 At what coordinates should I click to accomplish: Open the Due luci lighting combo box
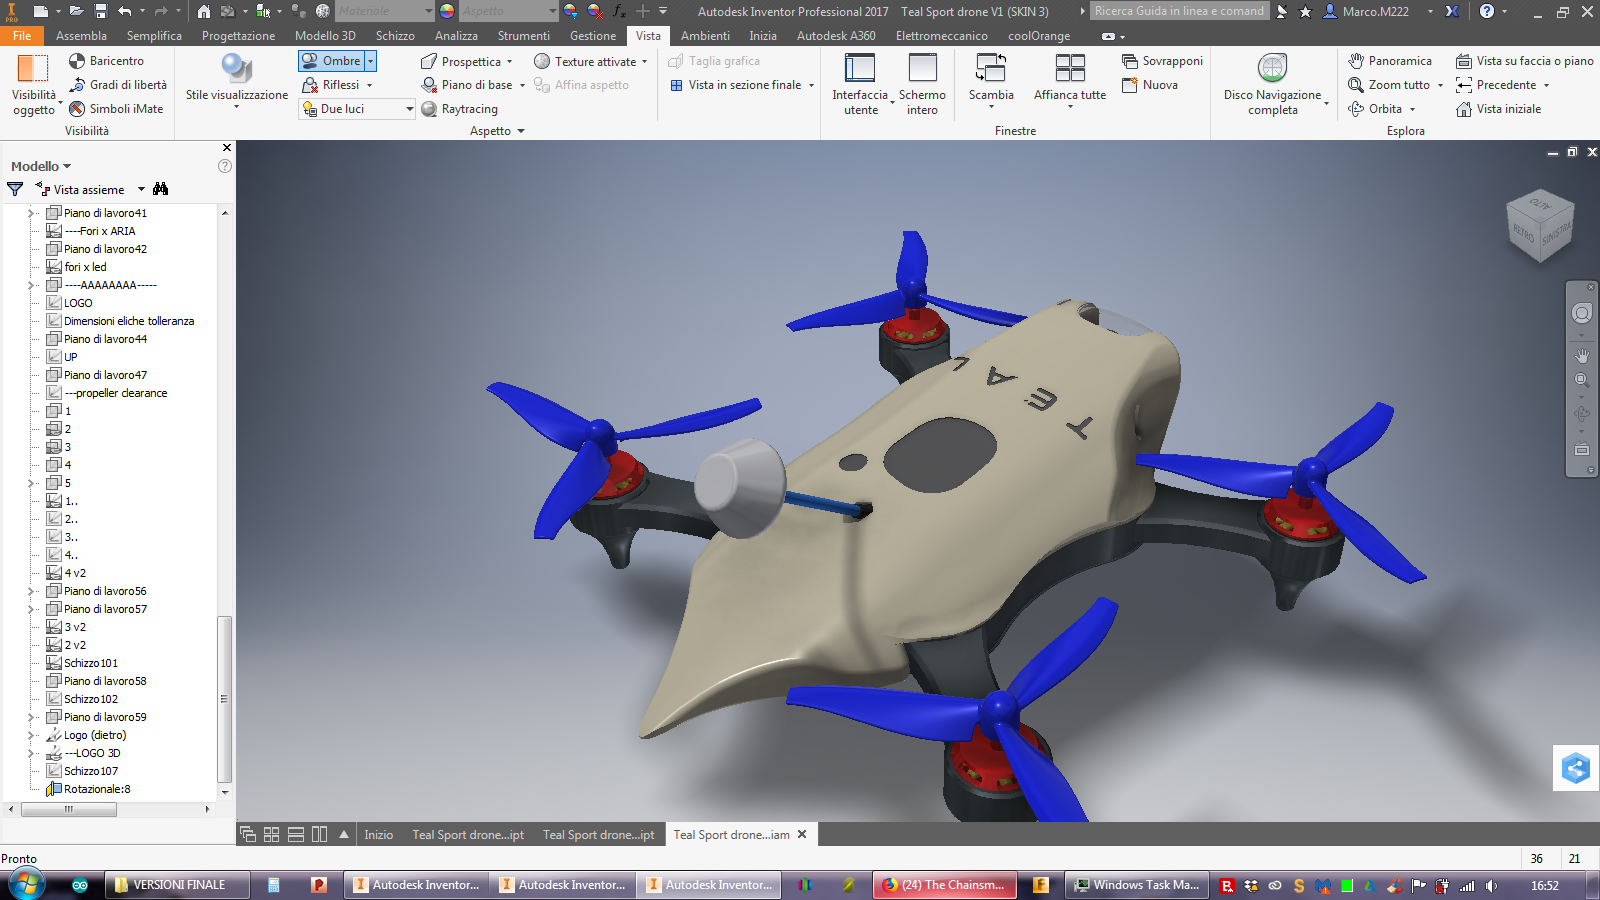[x=358, y=109]
